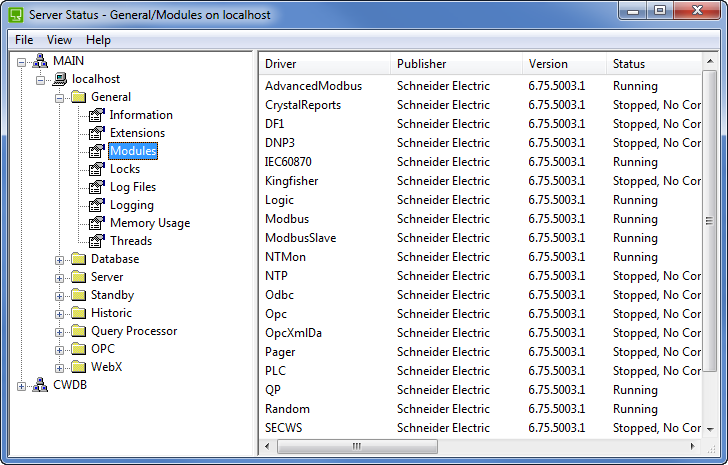Expand the CWDB tree node

21,386
